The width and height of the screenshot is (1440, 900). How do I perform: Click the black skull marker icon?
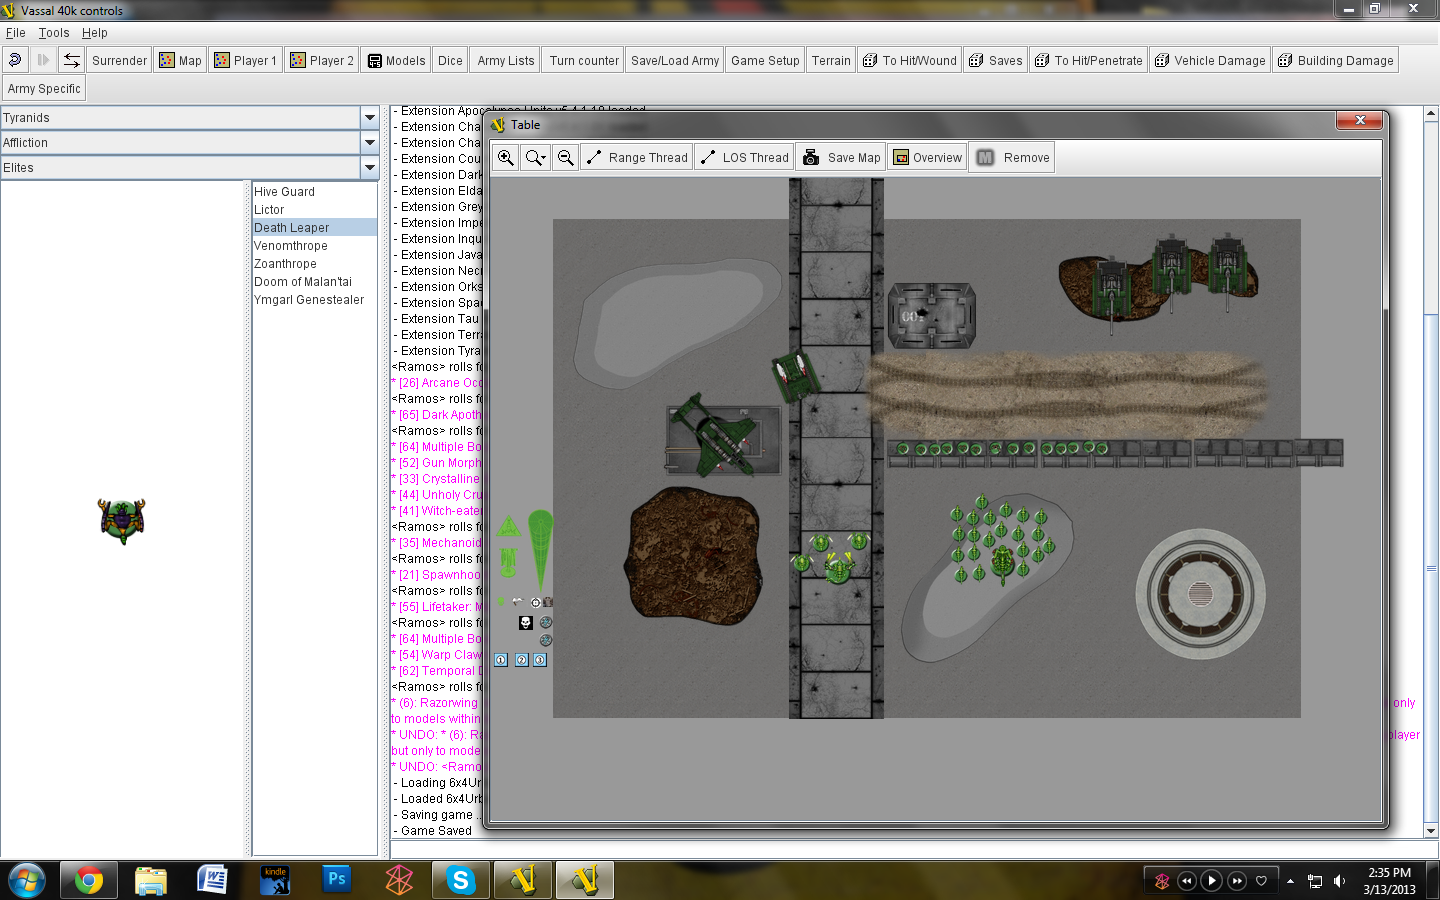tap(526, 622)
